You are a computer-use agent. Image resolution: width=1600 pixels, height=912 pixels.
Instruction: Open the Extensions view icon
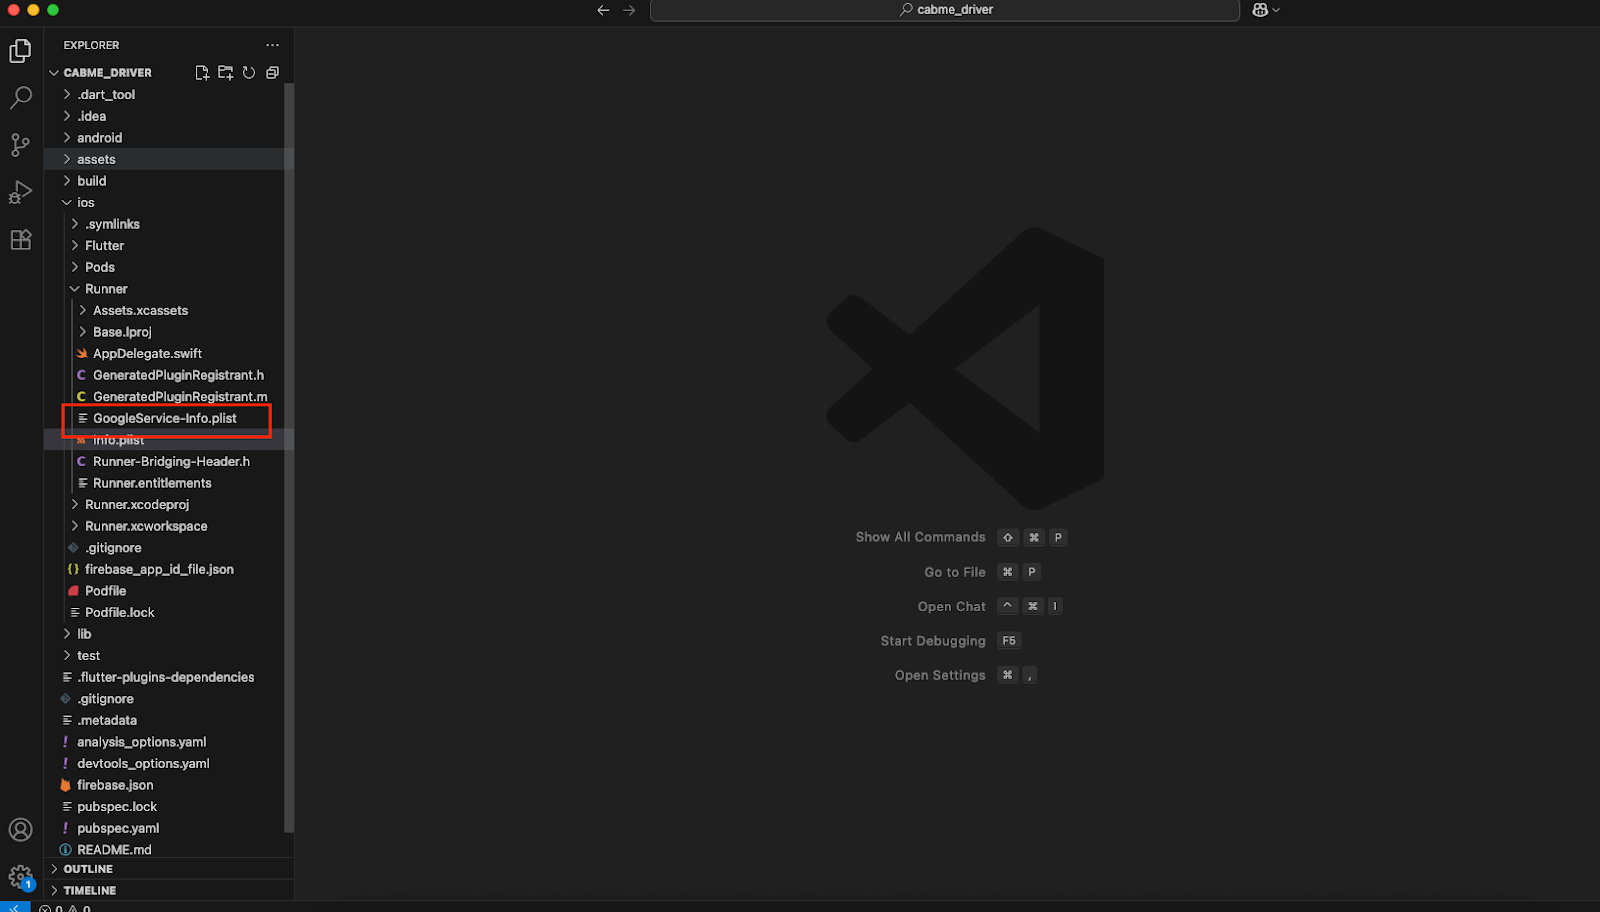pyautogui.click(x=20, y=240)
